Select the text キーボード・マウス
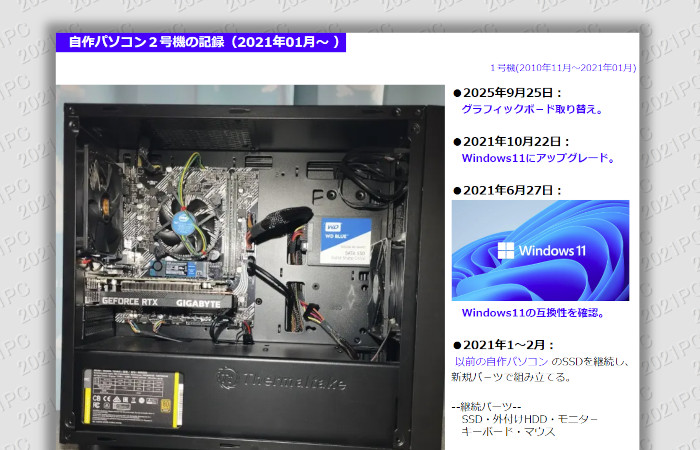Image resolution: width=700 pixels, height=450 pixels. coord(508,432)
